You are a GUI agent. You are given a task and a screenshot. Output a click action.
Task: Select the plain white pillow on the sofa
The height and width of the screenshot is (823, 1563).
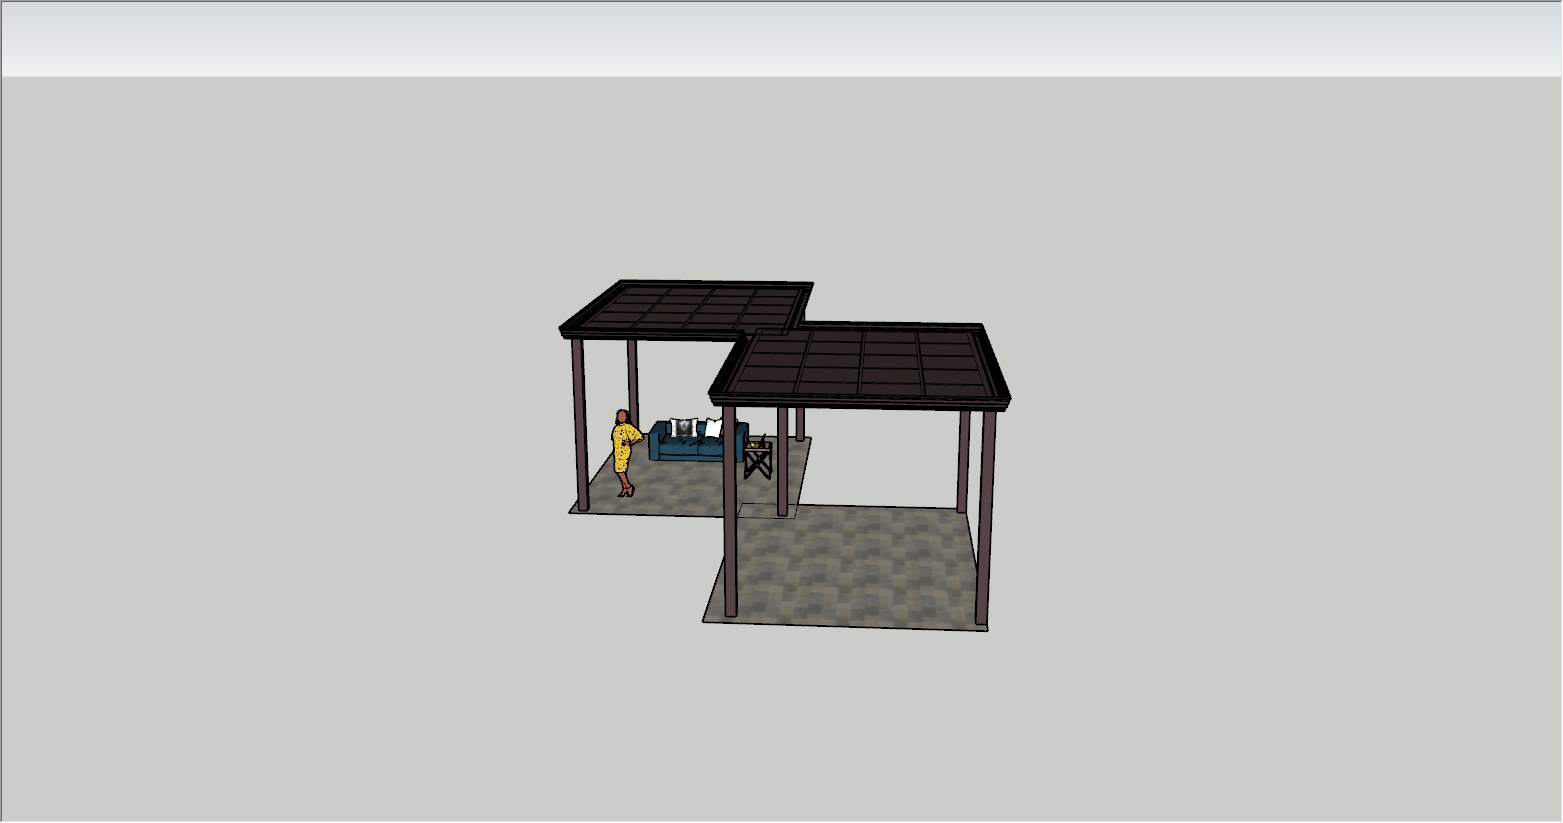coord(713,428)
